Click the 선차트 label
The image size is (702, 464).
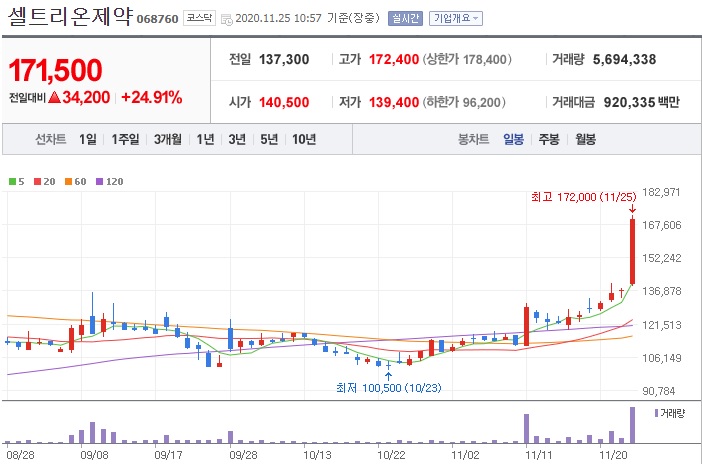coord(51,139)
